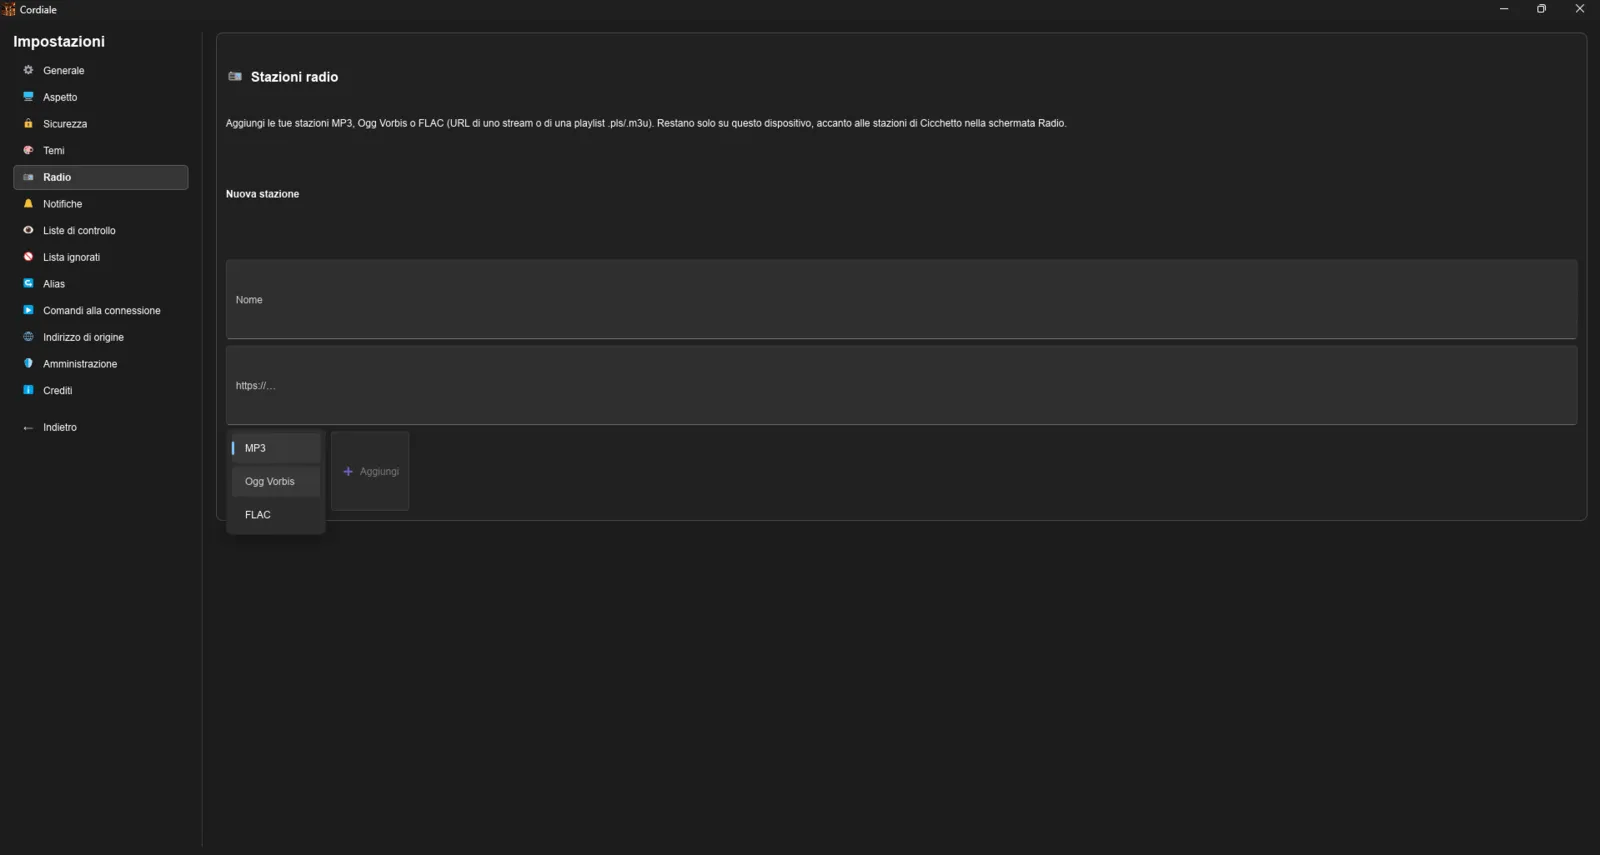Image resolution: width=1600 pixels, height=855 pixels.
Task: Click the description starting "Aggiungi le tue stazioni"
Action: pos(646,123)
